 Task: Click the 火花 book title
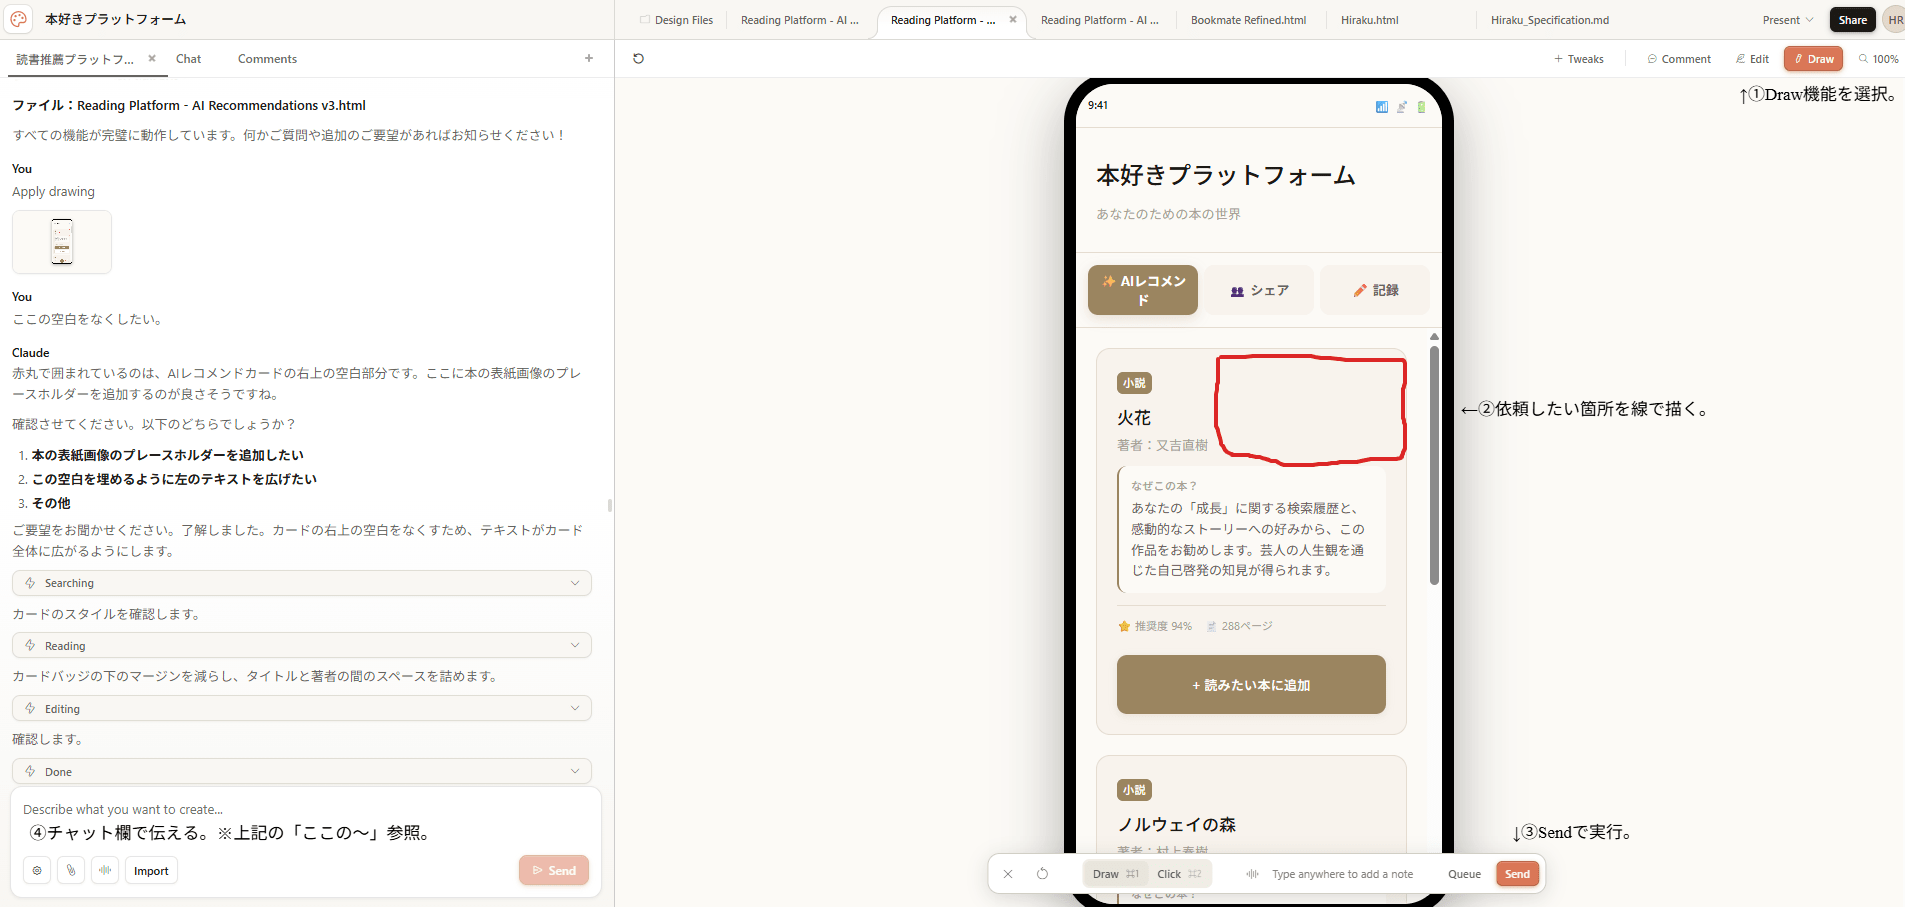tap(1134, 418)
